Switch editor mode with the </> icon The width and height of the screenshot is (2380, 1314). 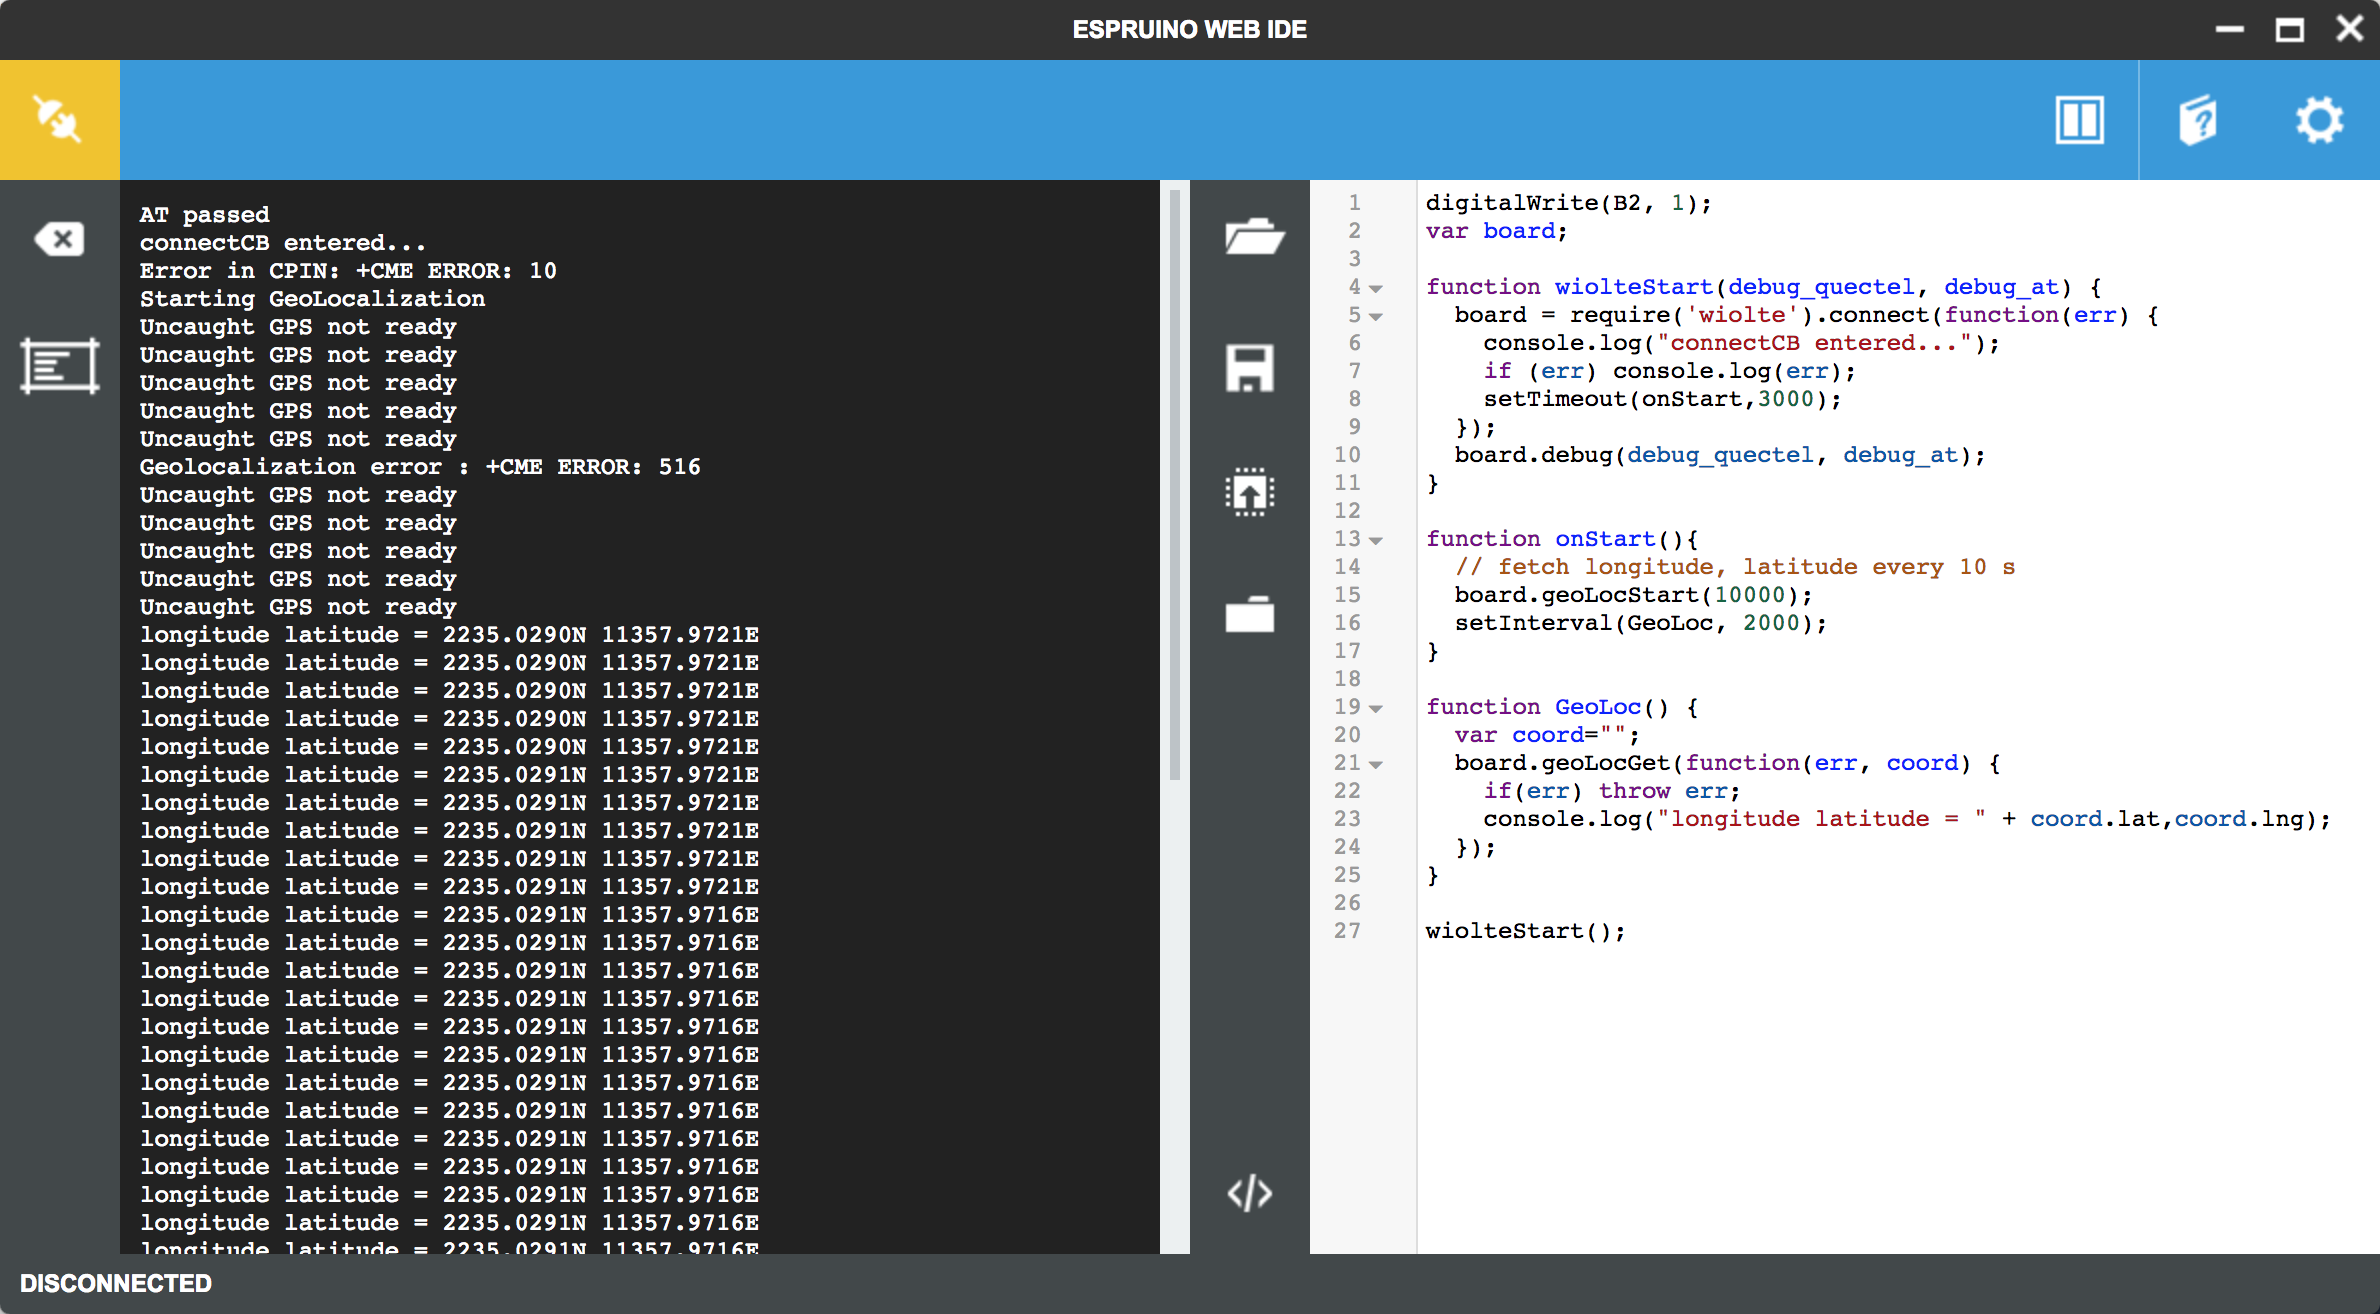(x=1249, y=1193)
